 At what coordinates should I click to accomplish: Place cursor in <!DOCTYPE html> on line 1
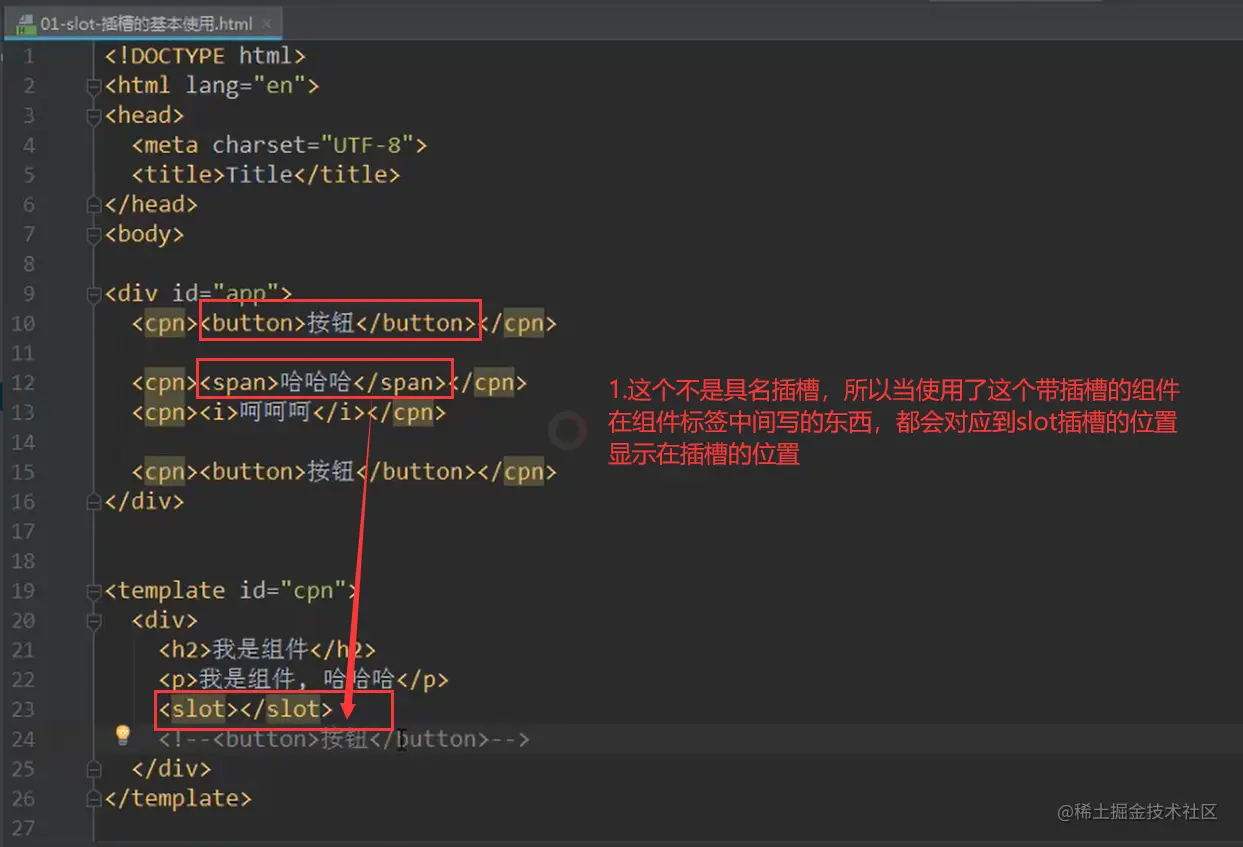(205, 56)
